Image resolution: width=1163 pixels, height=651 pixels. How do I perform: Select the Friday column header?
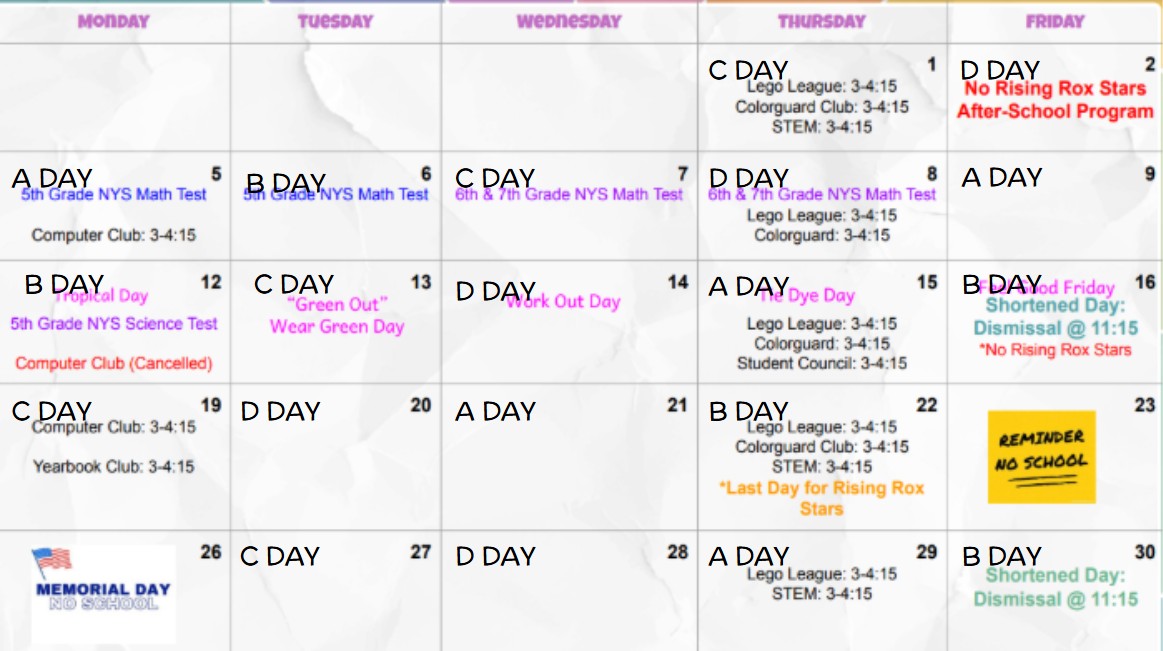tap(1055, 22)
